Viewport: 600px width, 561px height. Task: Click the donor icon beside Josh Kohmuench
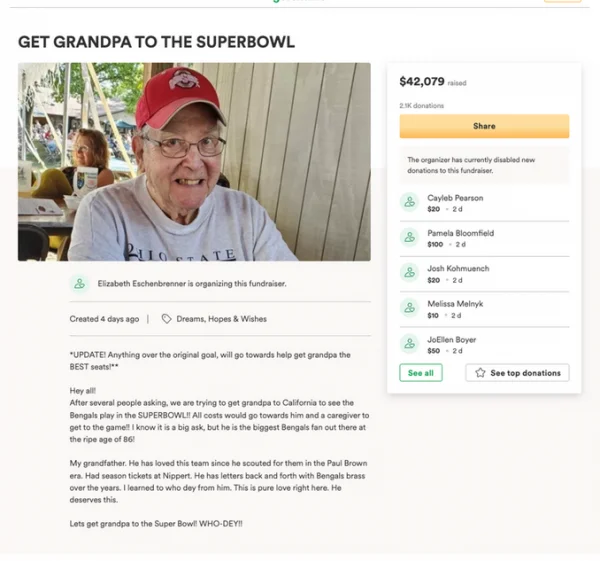pos(408,272)
